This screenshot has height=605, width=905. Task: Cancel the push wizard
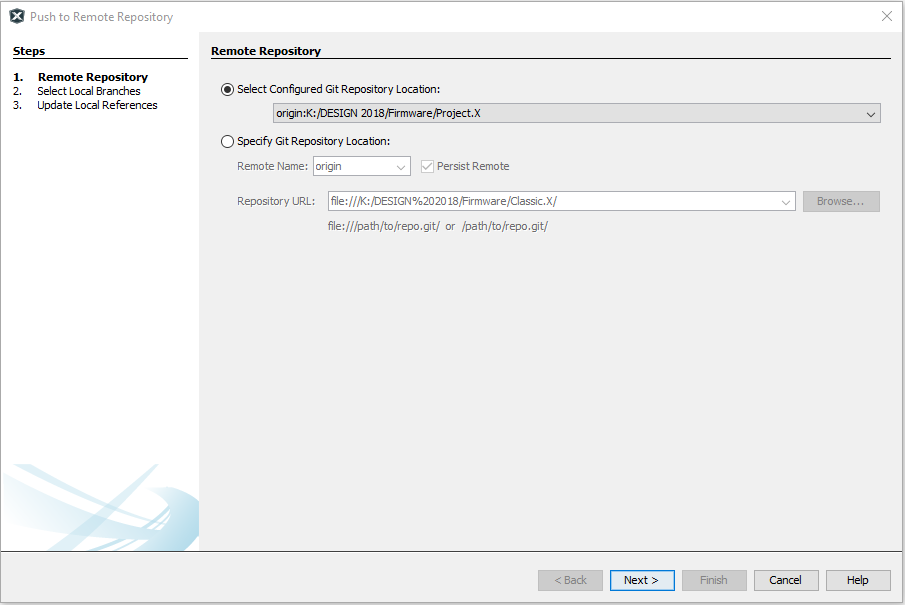[x=786, y=580]
